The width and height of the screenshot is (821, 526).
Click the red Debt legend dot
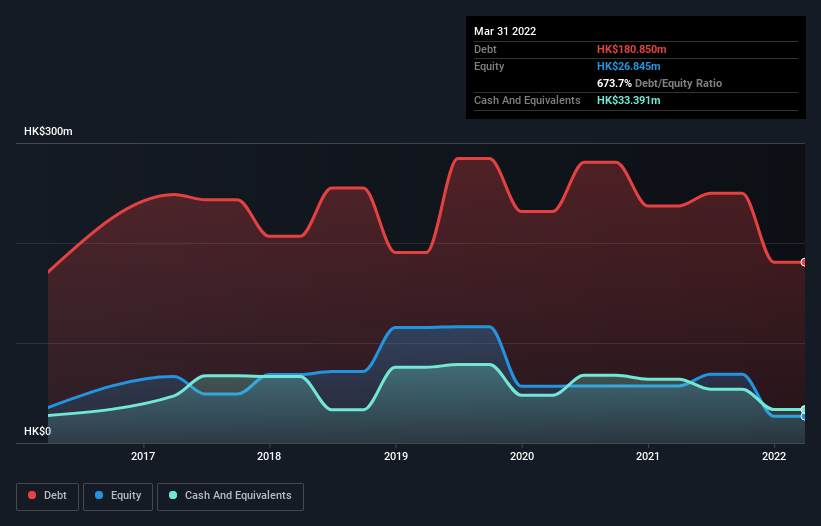click(32, 495)
